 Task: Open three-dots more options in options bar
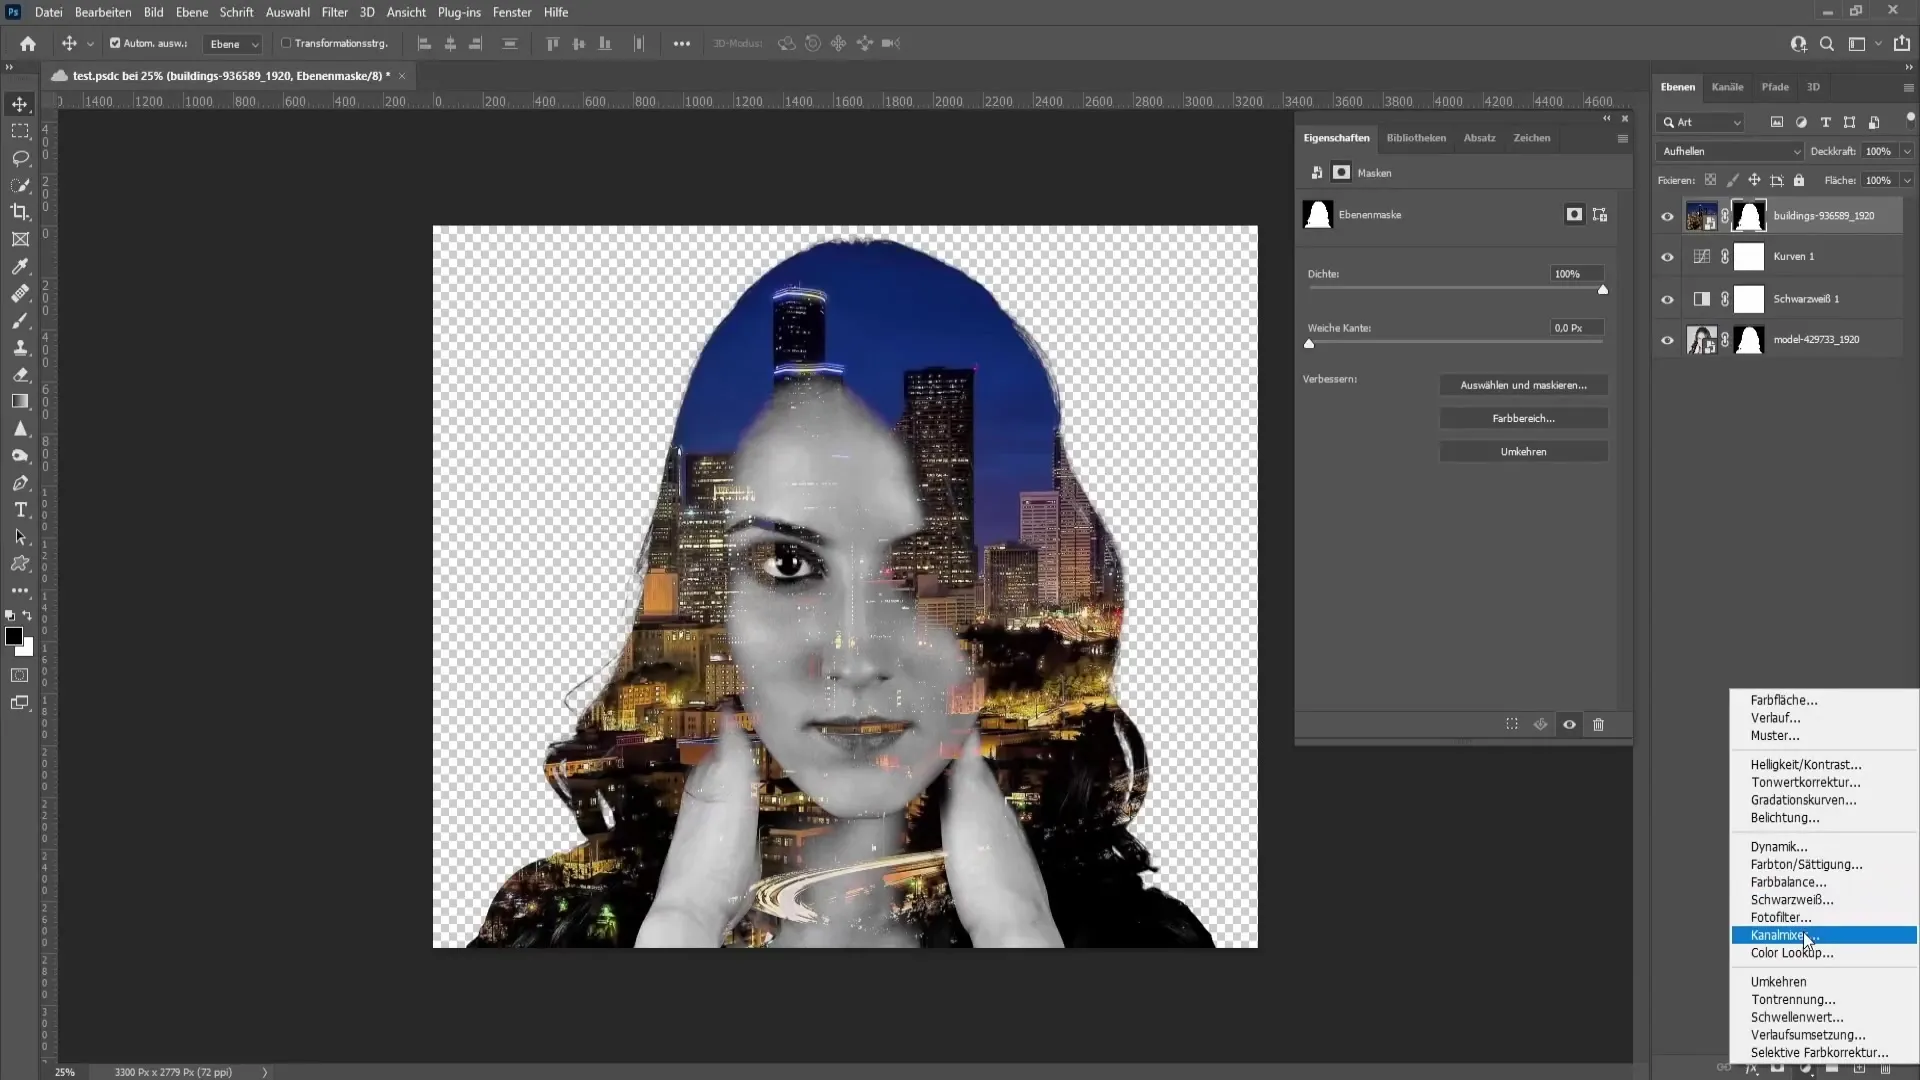pos(682,43)
